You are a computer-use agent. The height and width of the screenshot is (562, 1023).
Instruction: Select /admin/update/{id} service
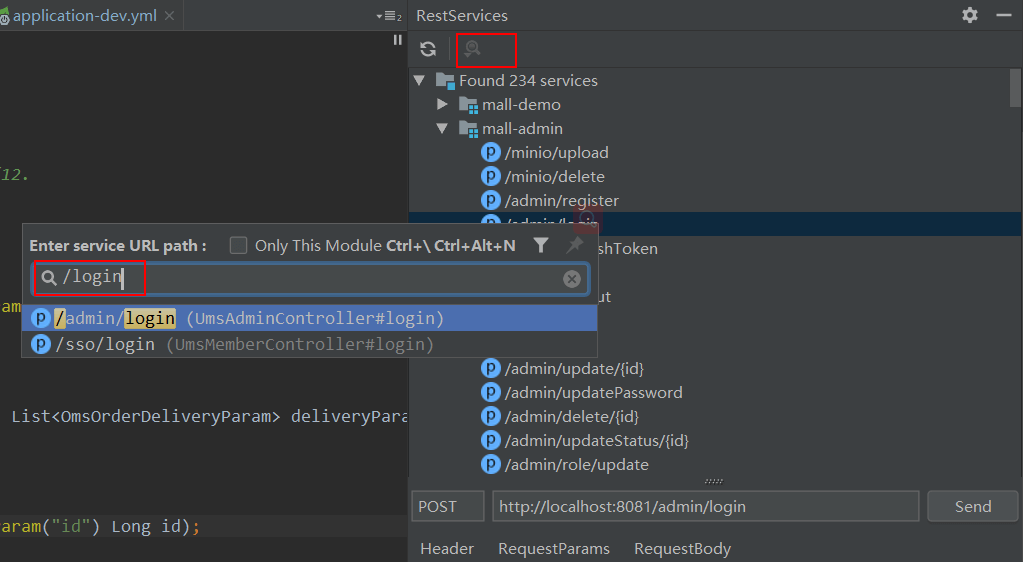tap(574, 369)
